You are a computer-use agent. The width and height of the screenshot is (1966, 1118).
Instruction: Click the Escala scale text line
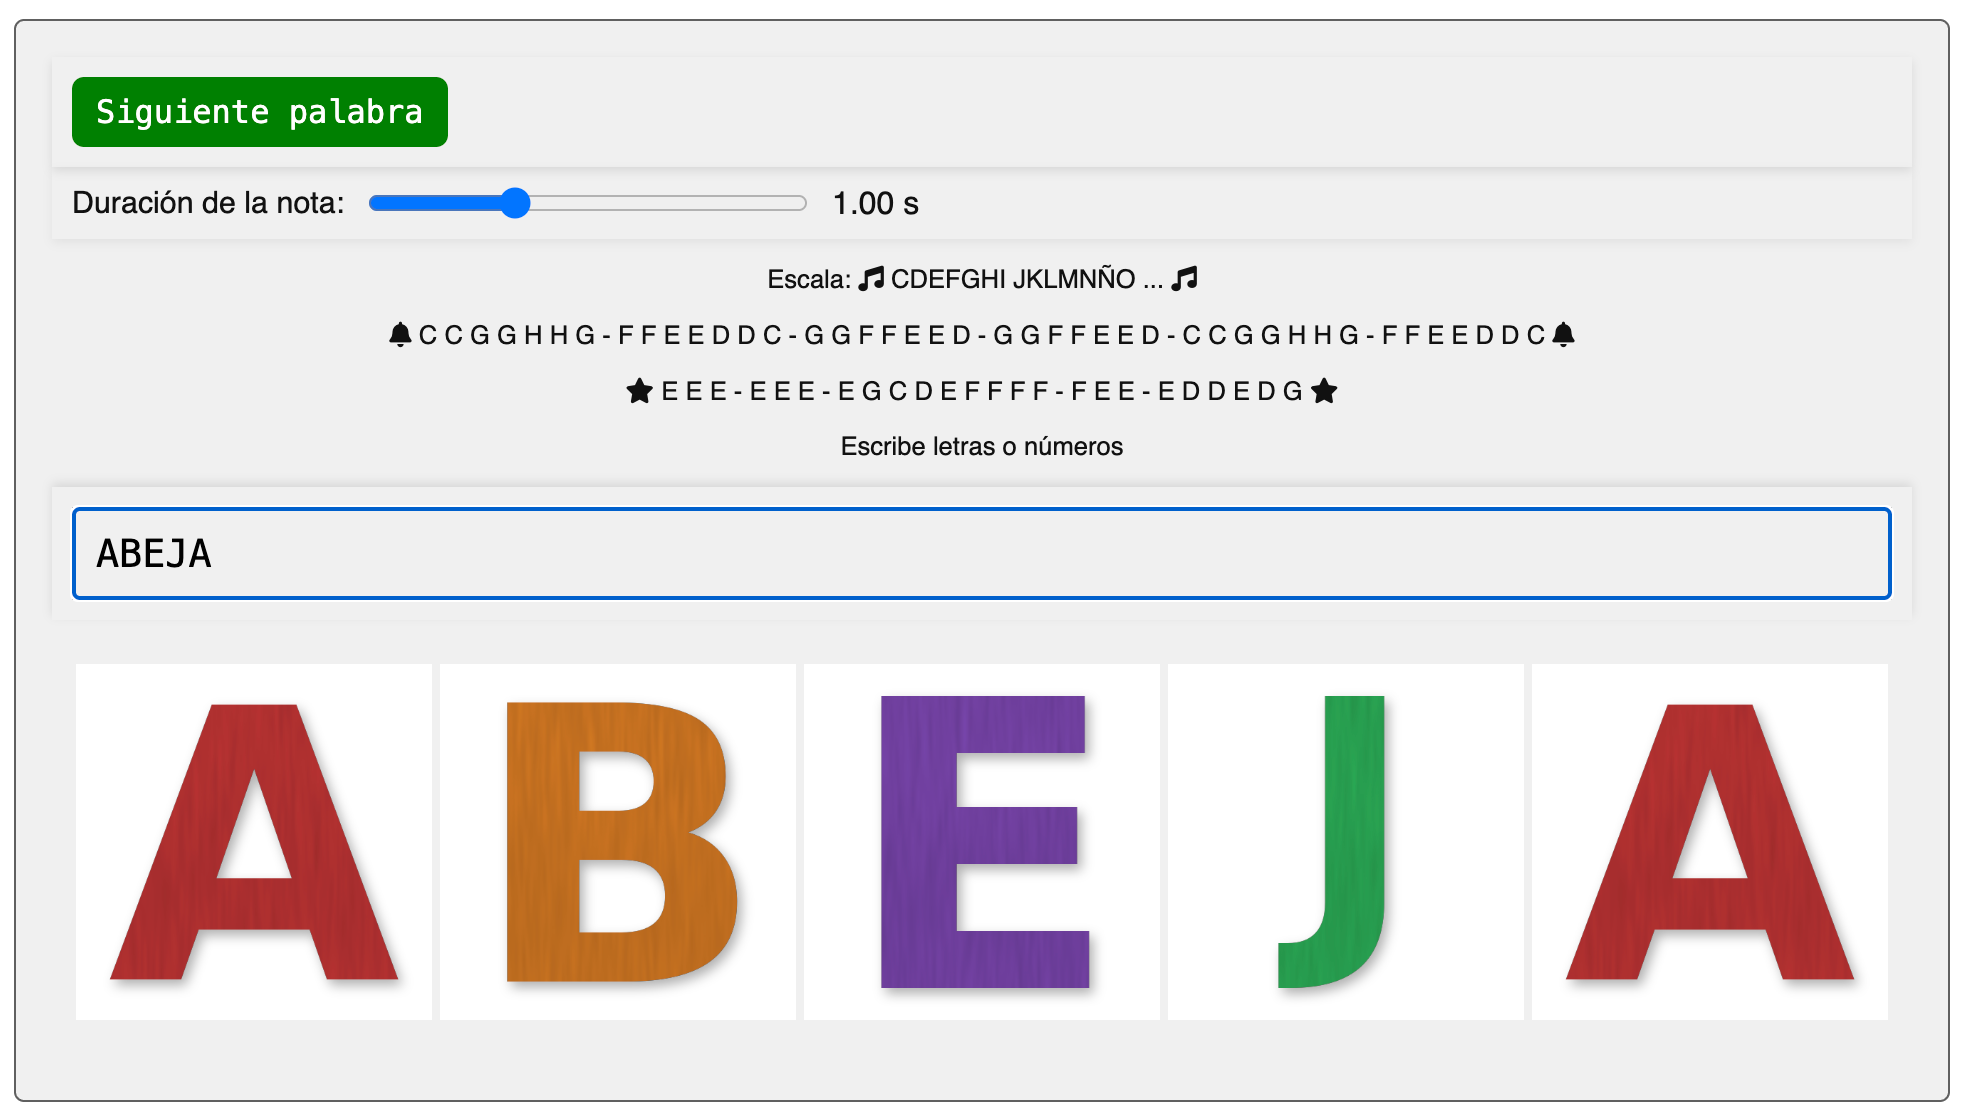coord(982,279)
